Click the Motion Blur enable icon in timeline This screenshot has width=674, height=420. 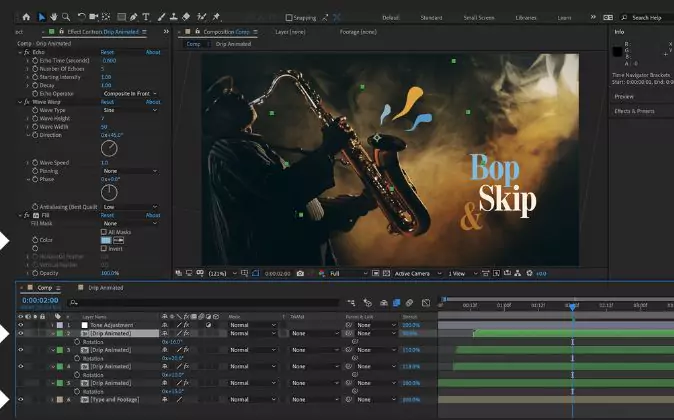point(409,303)
